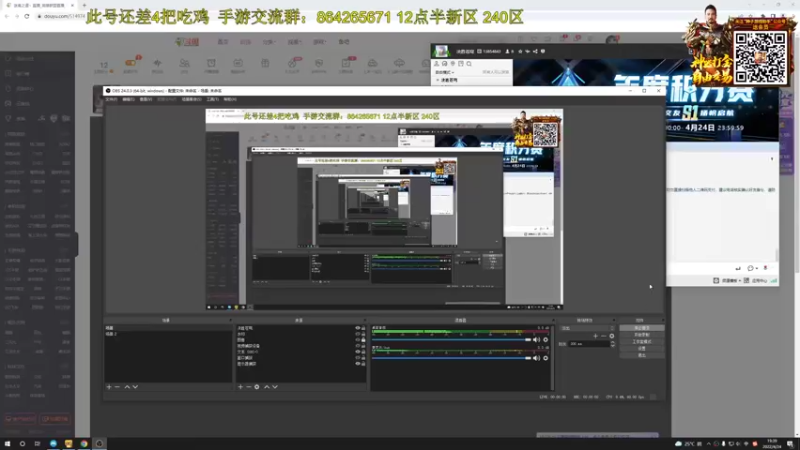Go to 首页 on the website navigation

click(x=223, y=42)
